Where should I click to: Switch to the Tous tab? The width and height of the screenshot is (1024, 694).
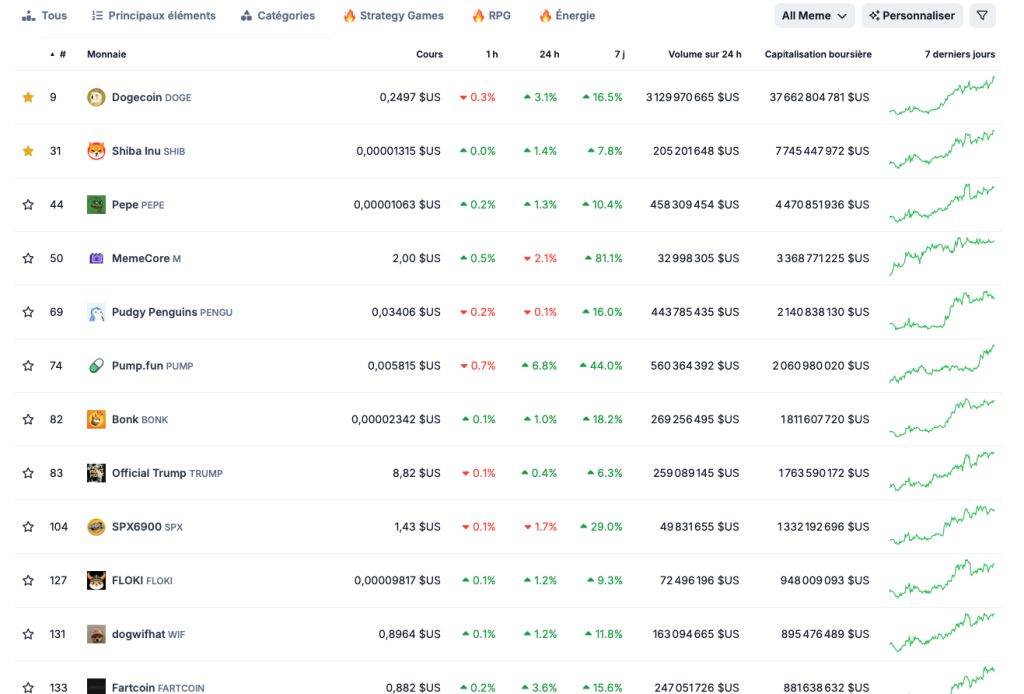pos(44,16)
